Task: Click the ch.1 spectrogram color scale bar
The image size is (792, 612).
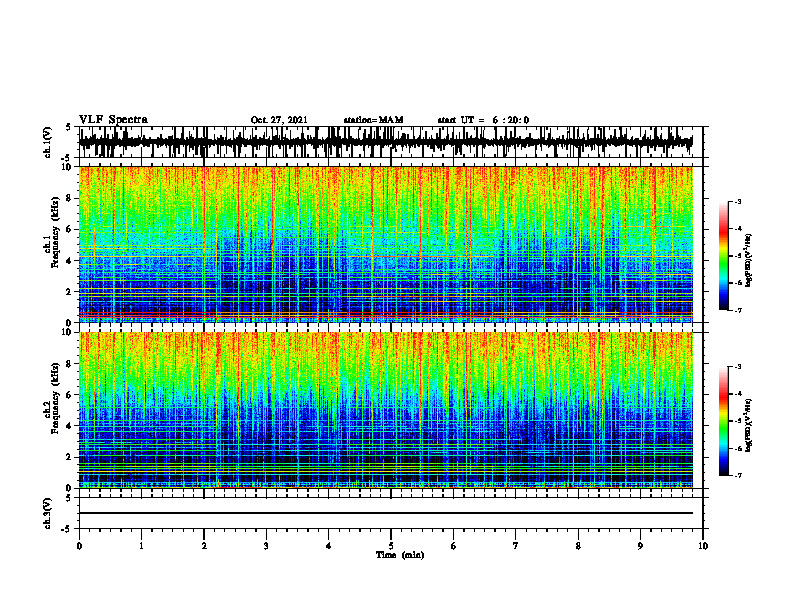Action: [x=723, y=256]
